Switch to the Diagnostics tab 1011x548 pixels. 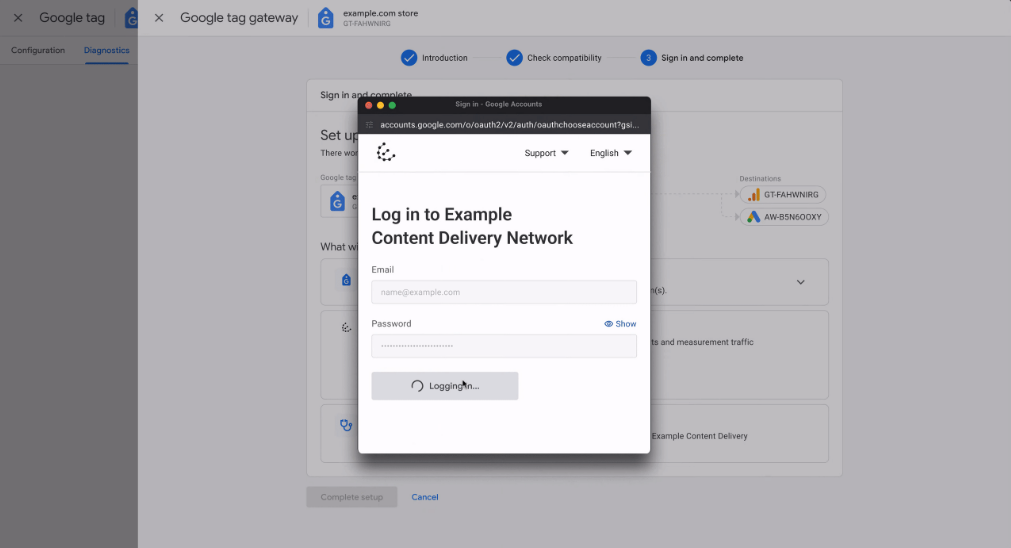click(x=106, y=50)
